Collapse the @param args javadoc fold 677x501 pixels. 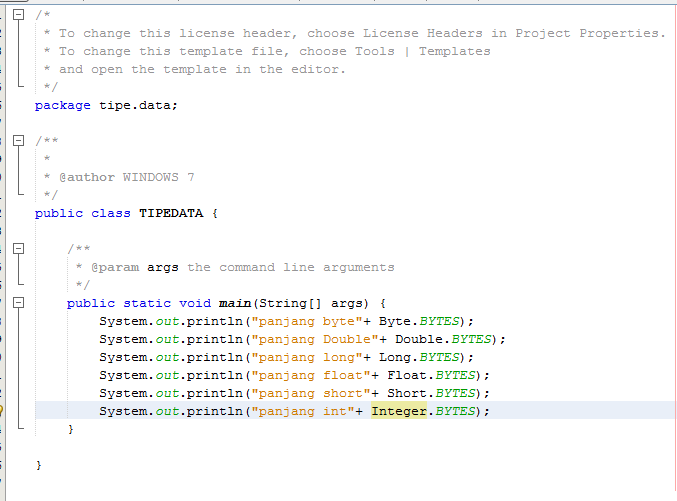pos(18,248)
